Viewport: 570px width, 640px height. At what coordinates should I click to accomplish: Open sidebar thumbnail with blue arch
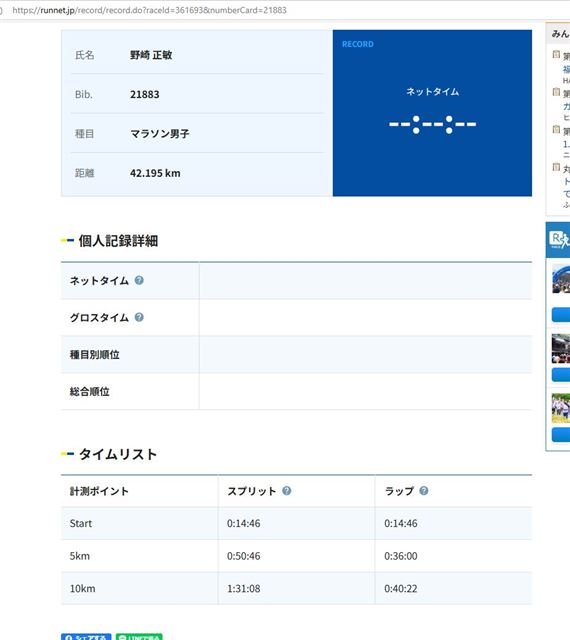pyautogui.click(x=561, y=279)
